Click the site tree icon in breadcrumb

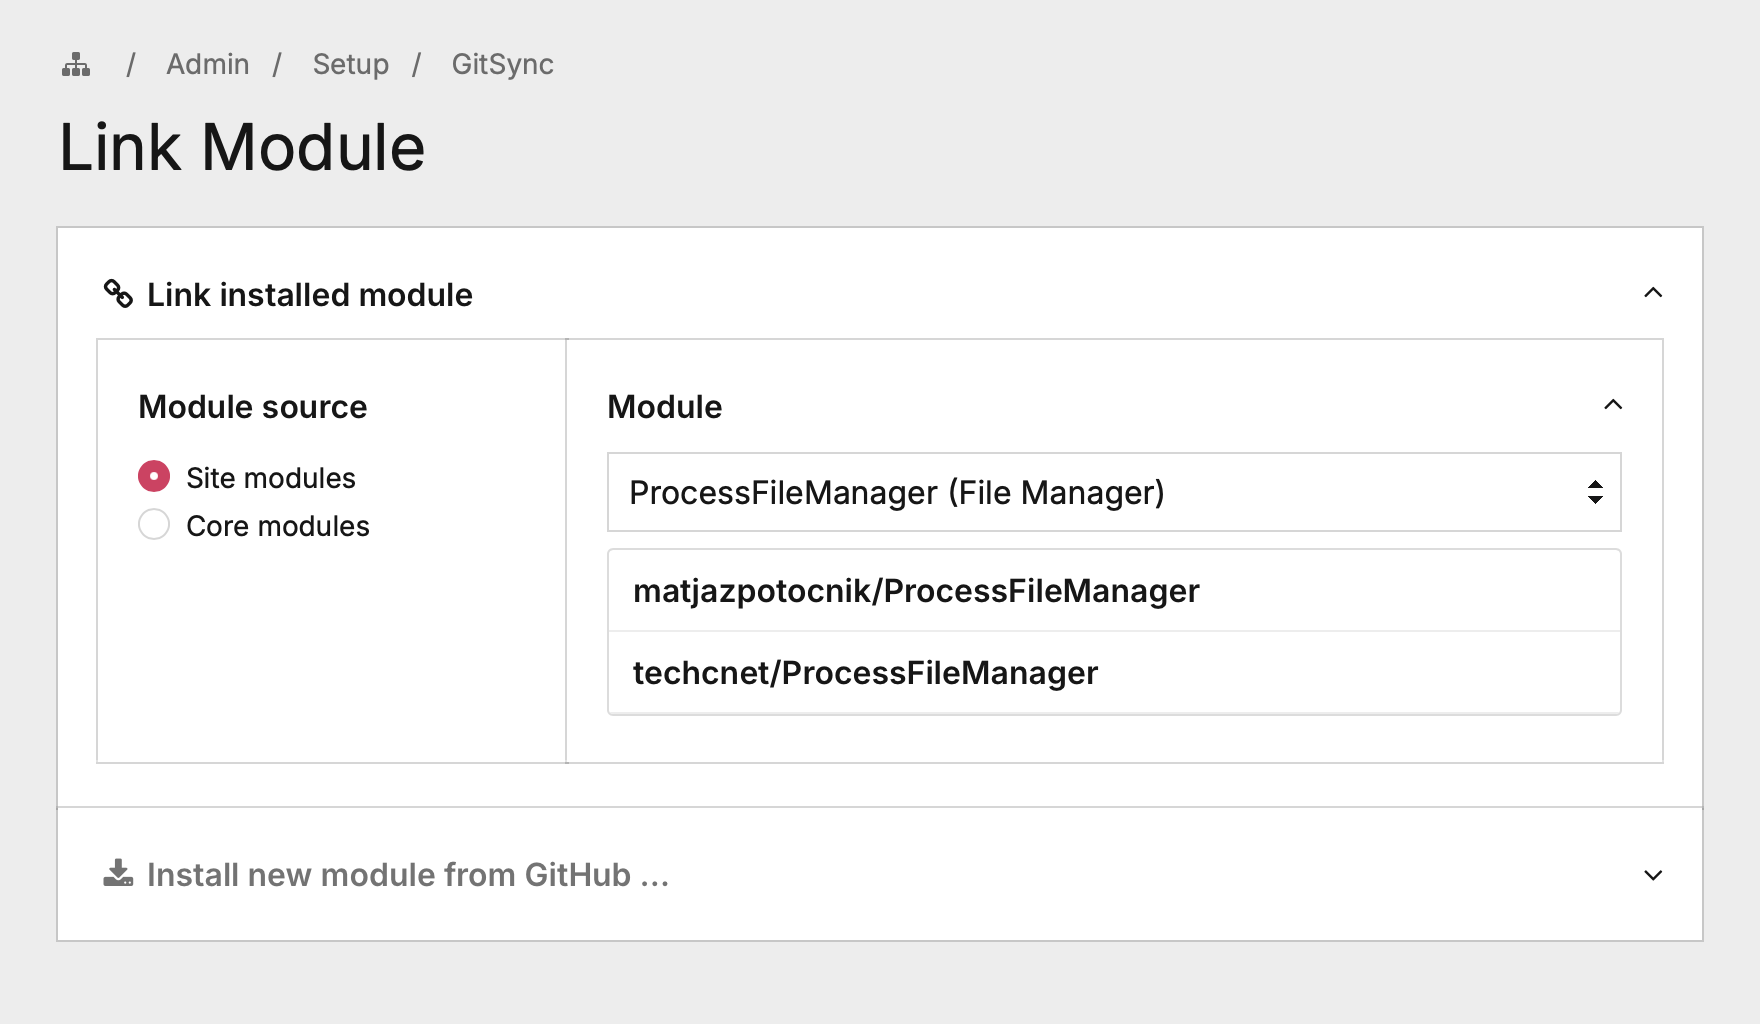click(x=76, y=66)
